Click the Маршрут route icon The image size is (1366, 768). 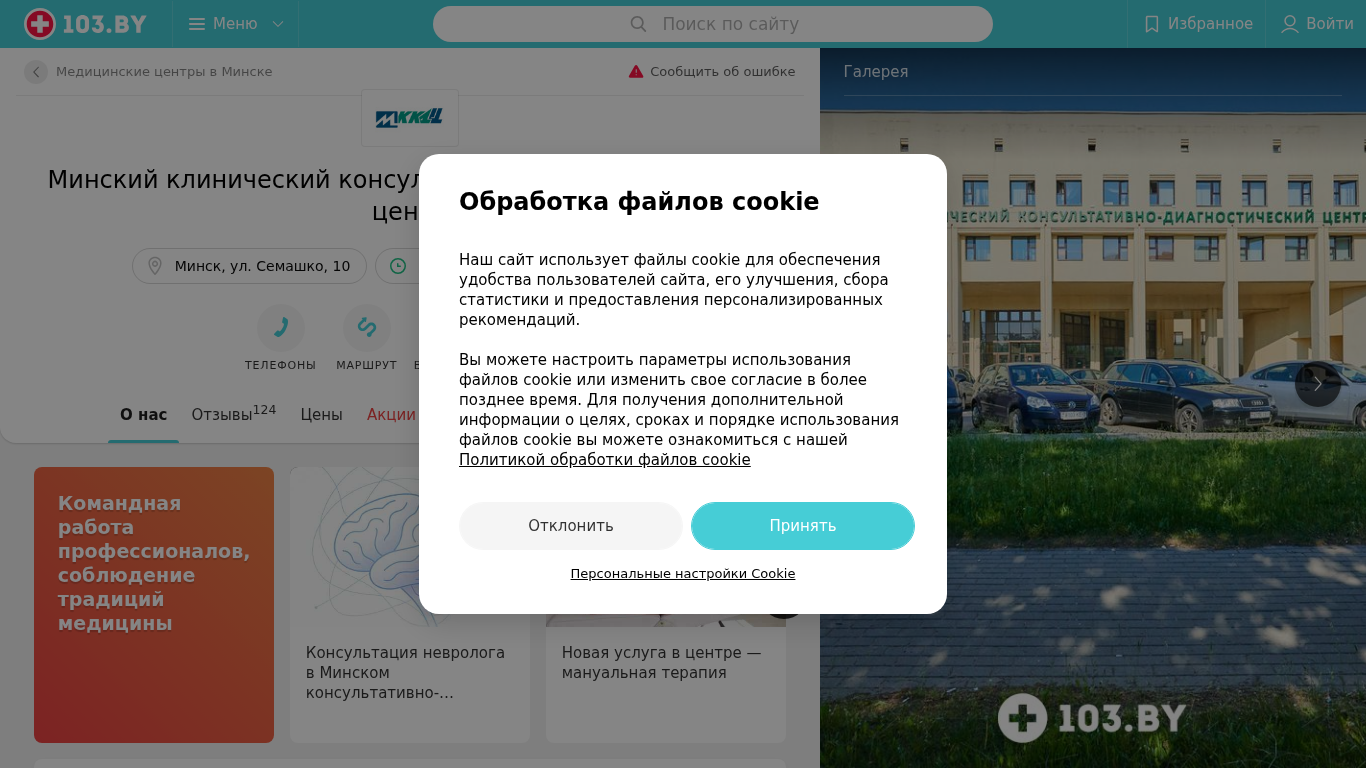tap(367, 328)
